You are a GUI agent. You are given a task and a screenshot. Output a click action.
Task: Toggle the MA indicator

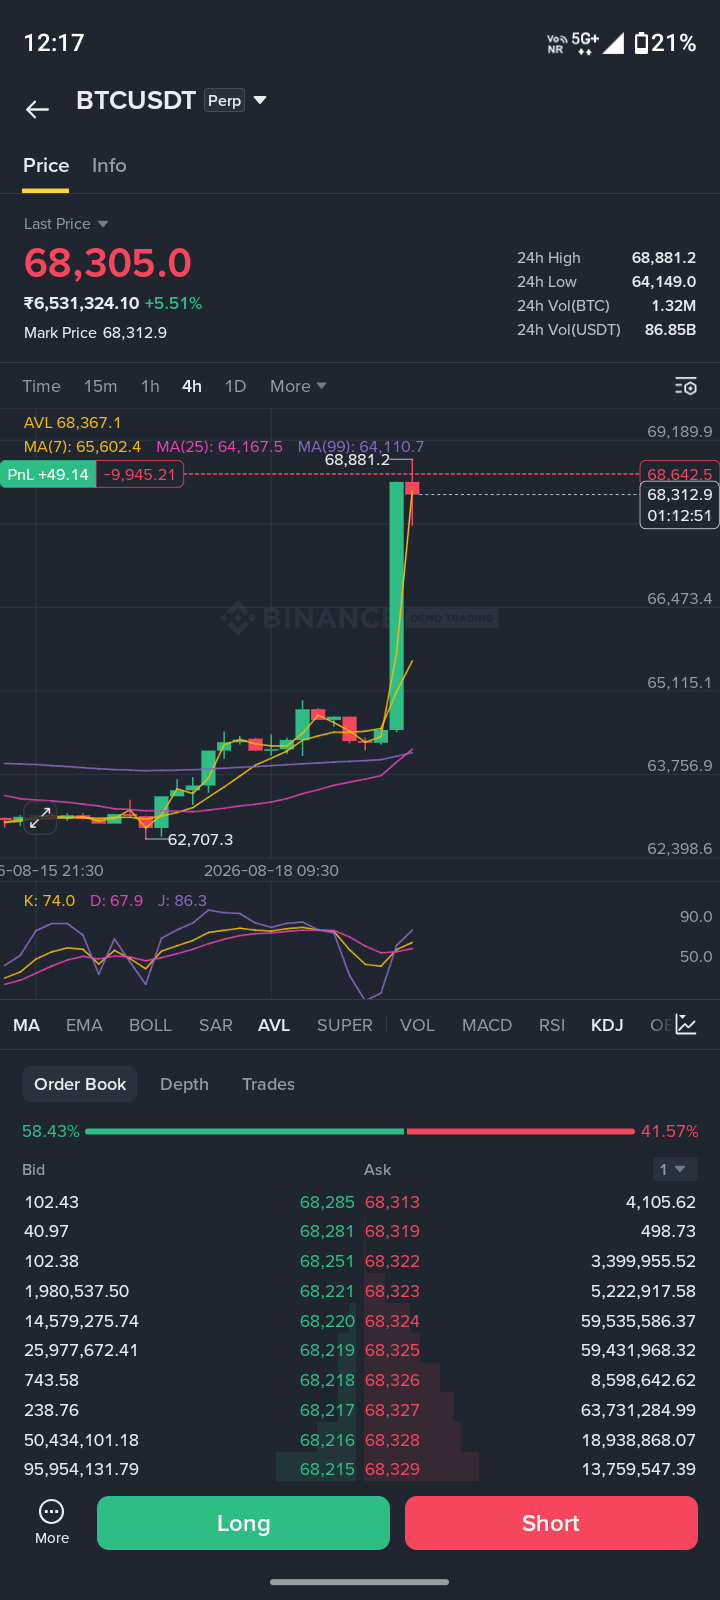point(27,1025)
